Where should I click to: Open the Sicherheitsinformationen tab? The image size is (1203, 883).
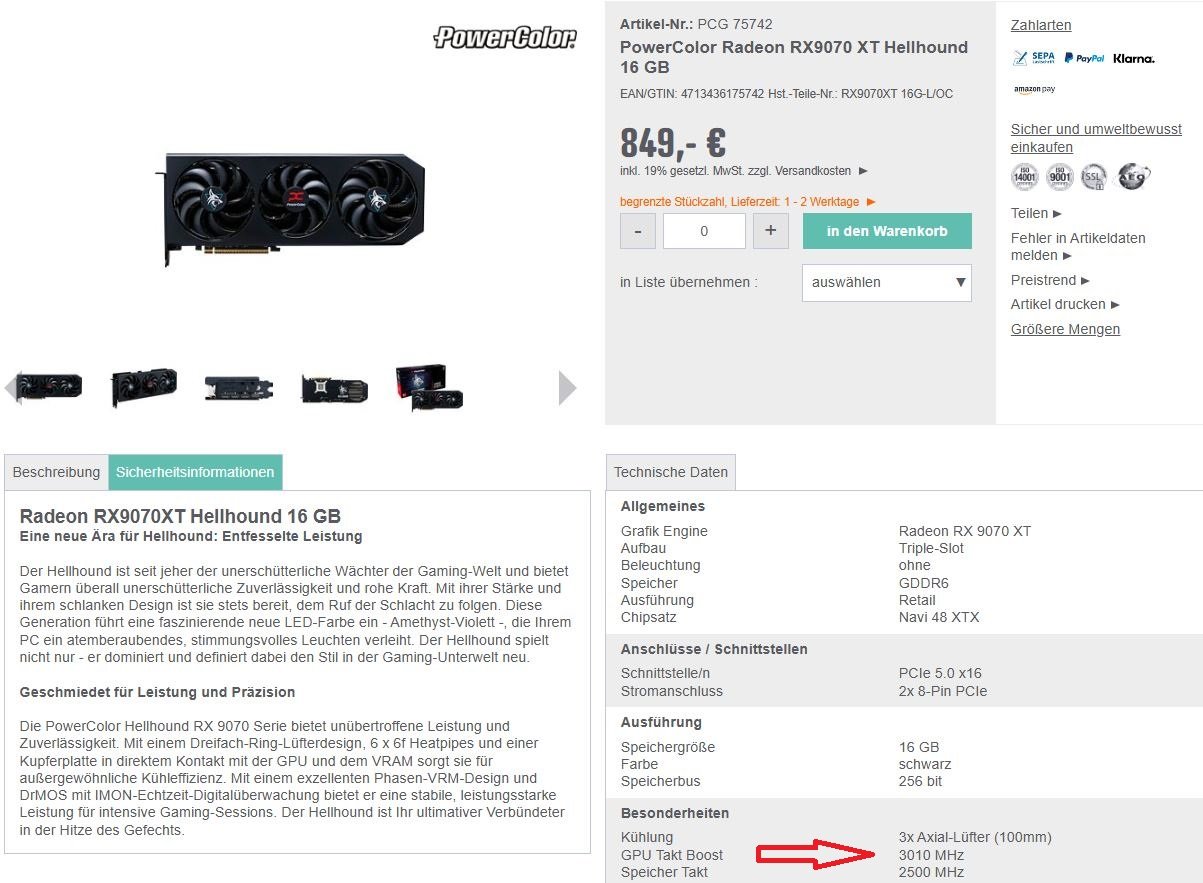195,472
